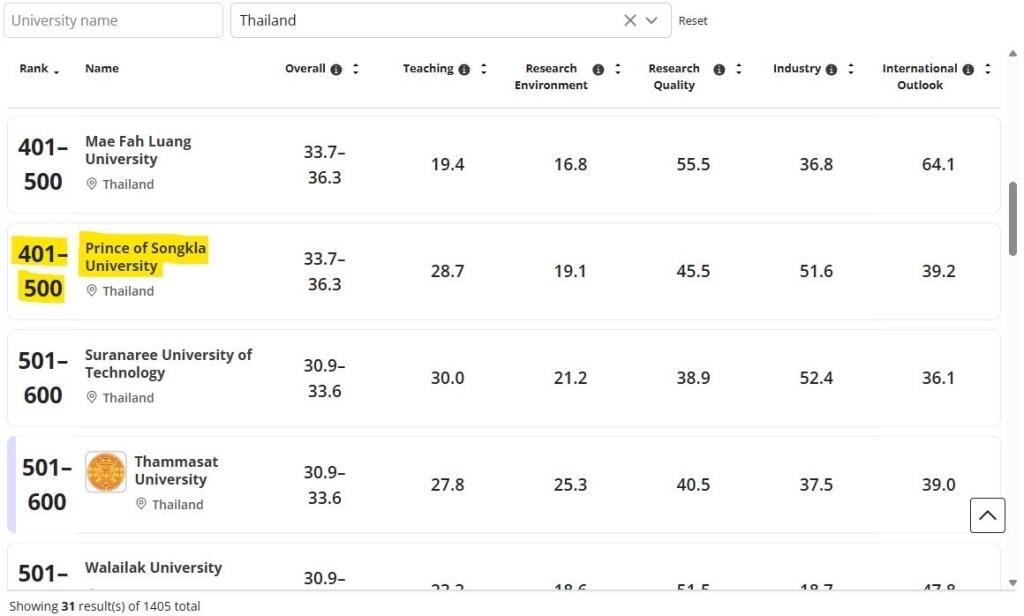Click the Research Quality info icon
1024x616 pixels.
click(x=719, y=69)
